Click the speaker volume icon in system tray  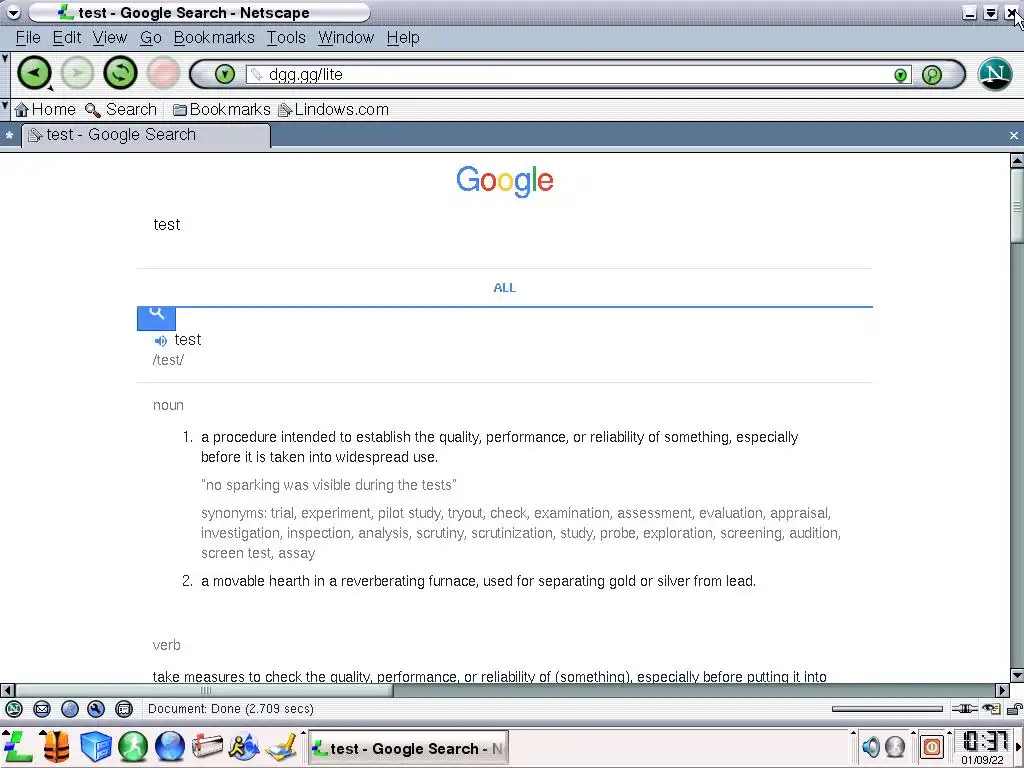[871, 746]
